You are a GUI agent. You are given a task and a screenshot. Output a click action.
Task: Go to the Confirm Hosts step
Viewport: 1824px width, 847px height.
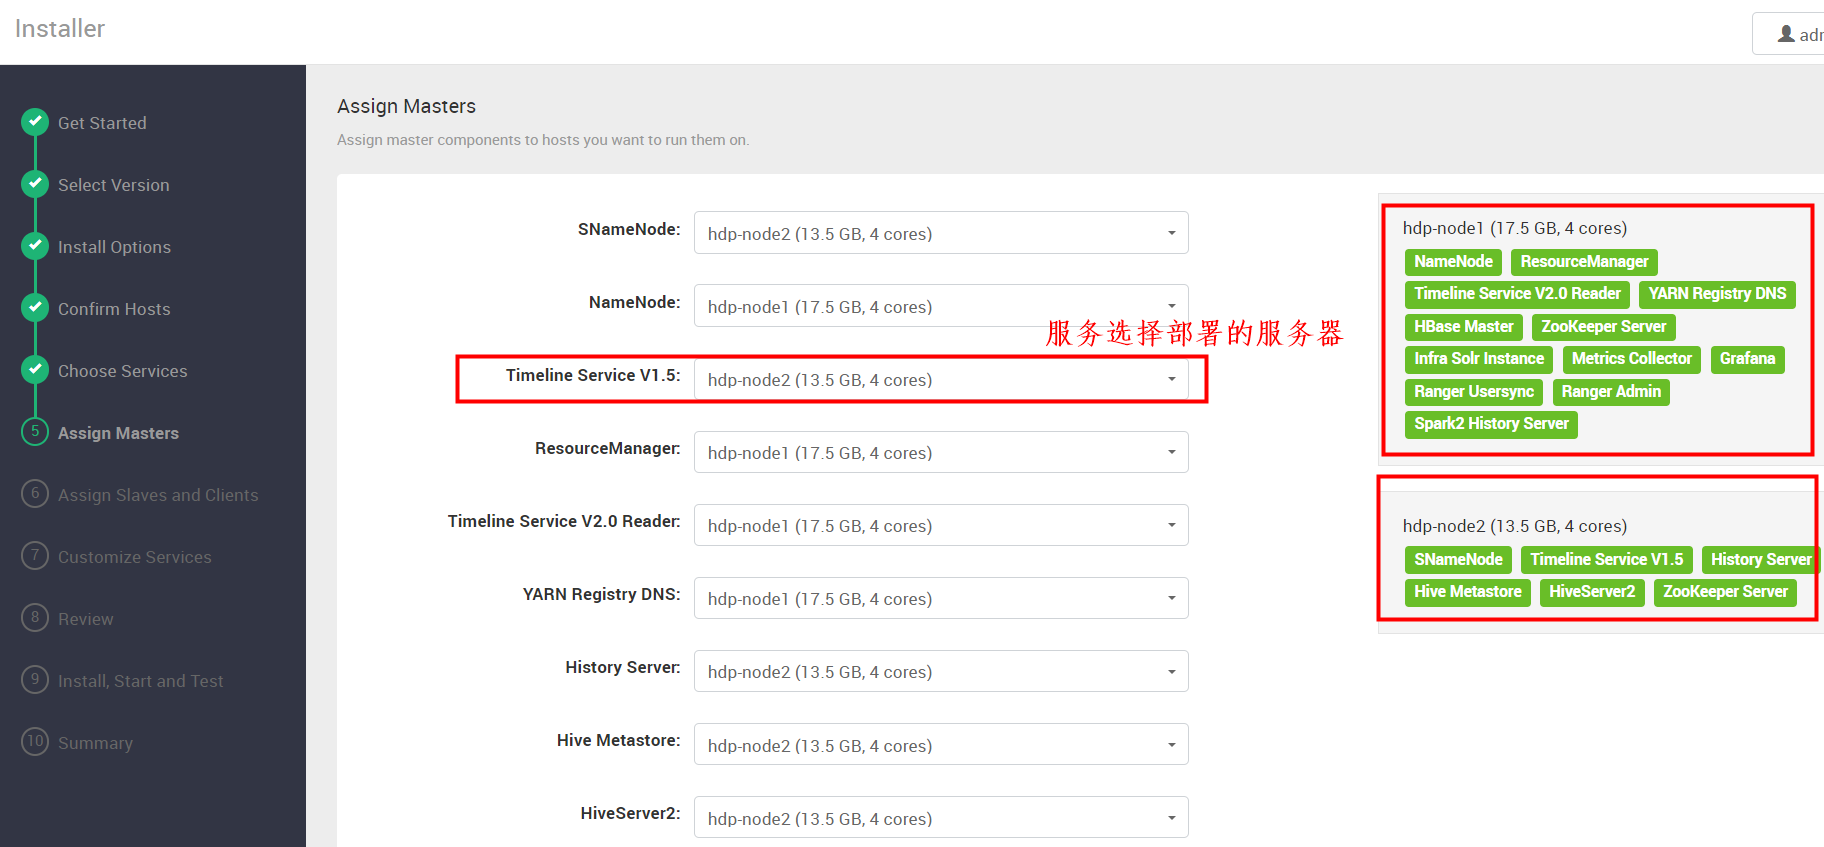(114, 309)
